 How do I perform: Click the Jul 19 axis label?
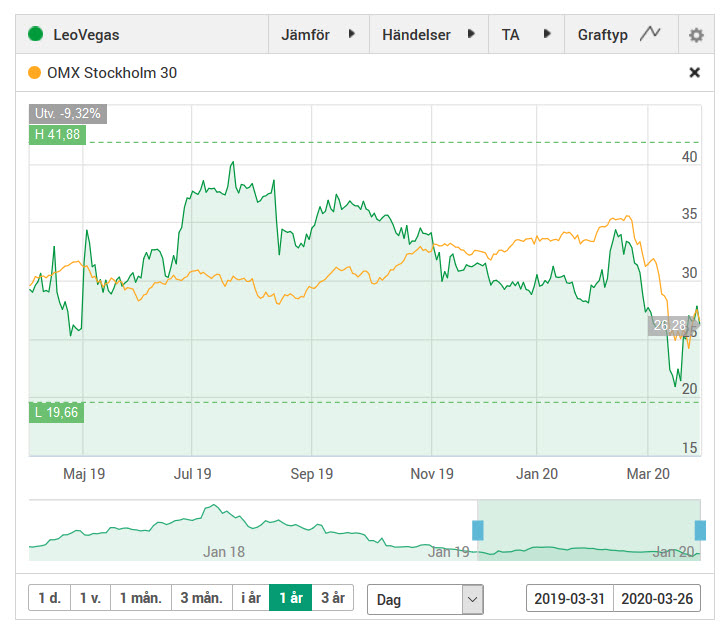pyautogui.click(x=192, y=474)
